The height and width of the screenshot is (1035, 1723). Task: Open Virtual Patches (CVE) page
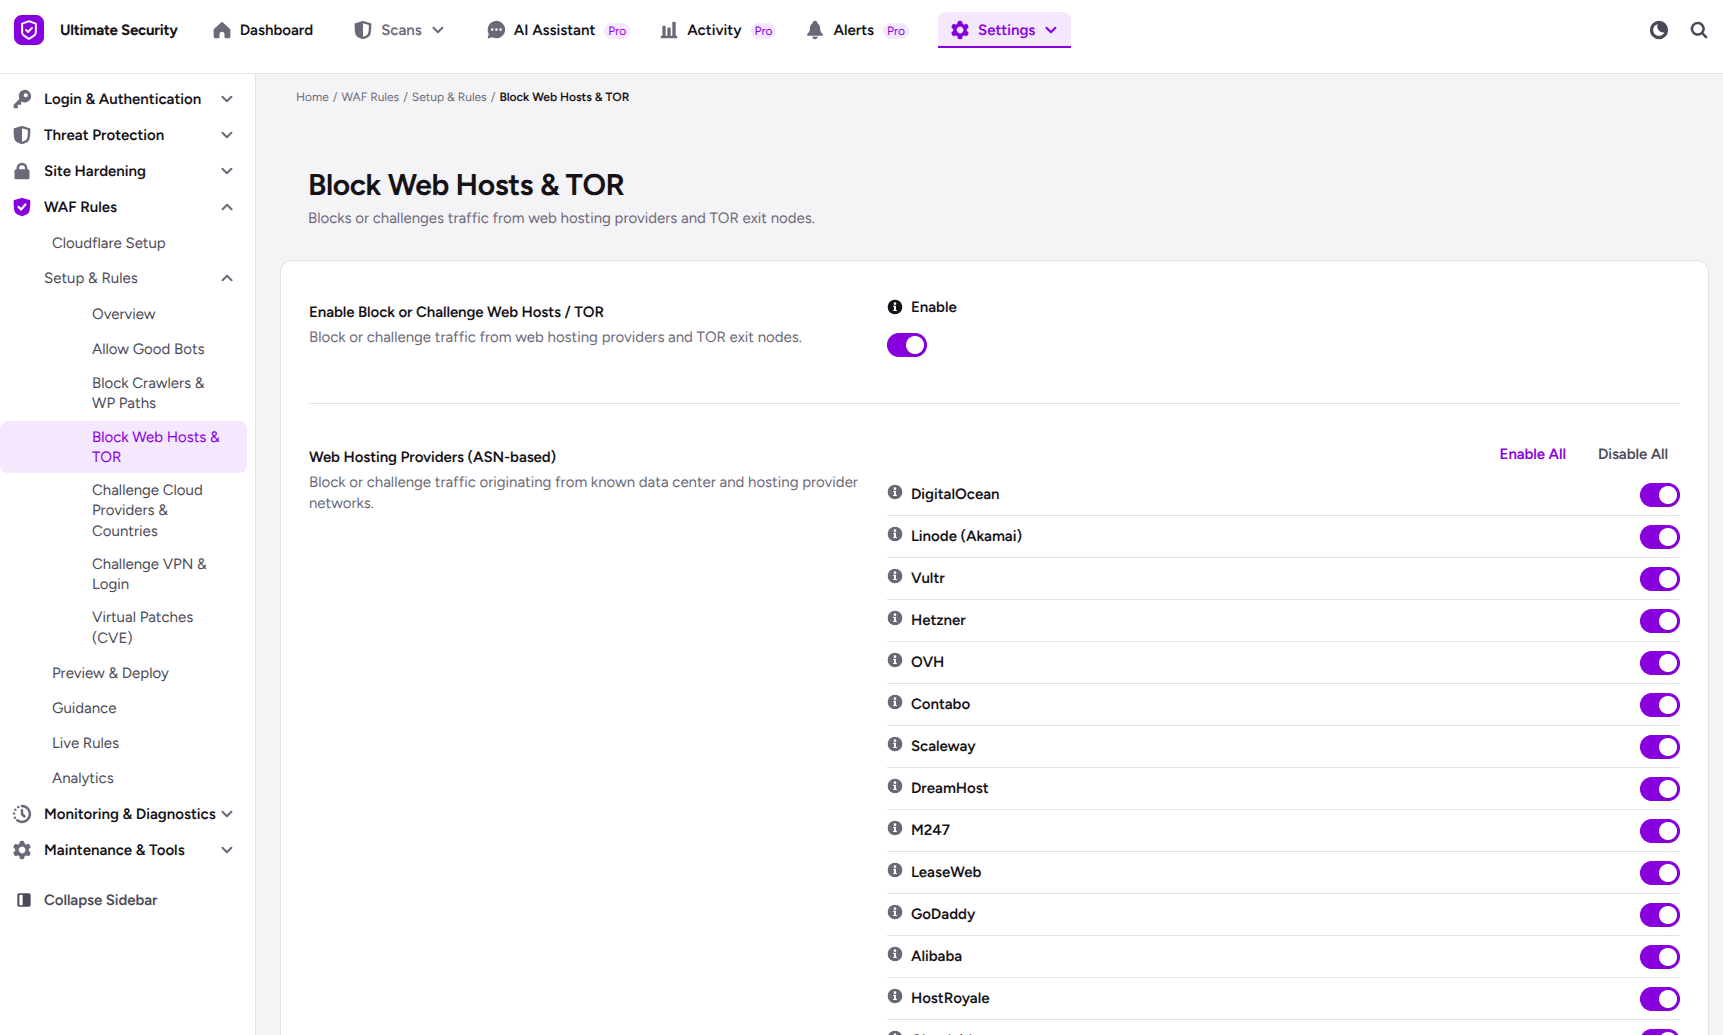click(x=143, y=627)
